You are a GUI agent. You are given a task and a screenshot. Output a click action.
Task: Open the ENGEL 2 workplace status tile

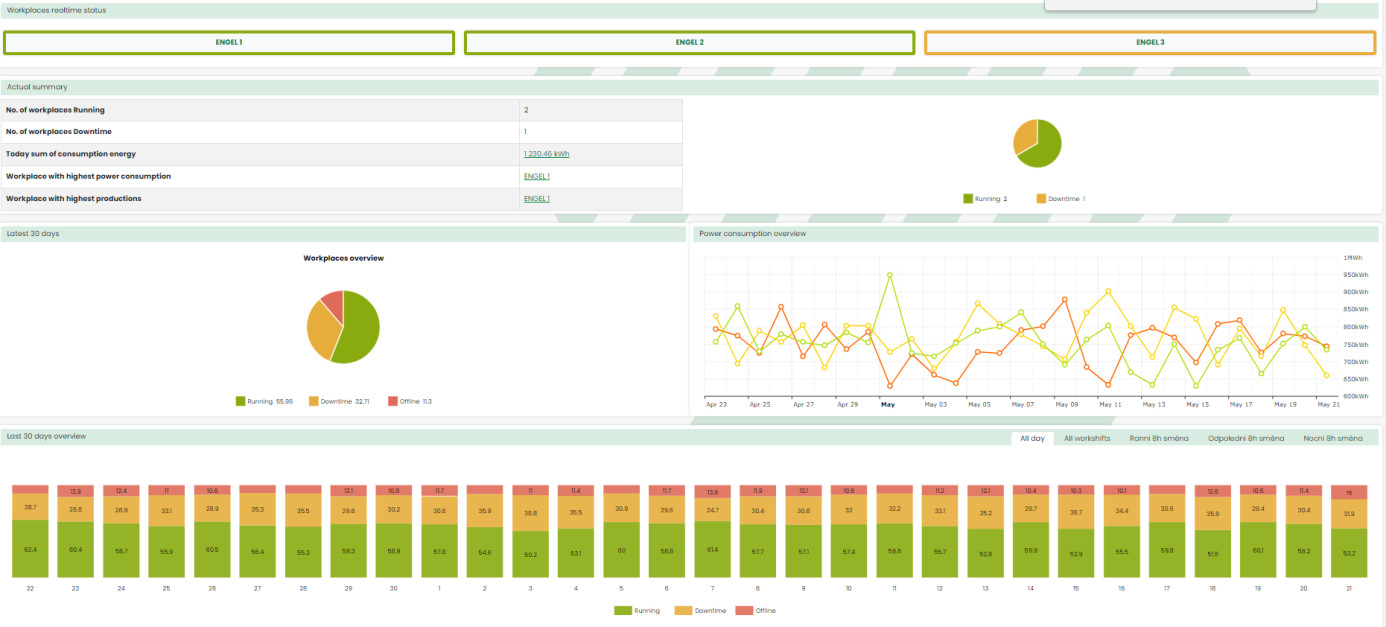pos(689,43)
